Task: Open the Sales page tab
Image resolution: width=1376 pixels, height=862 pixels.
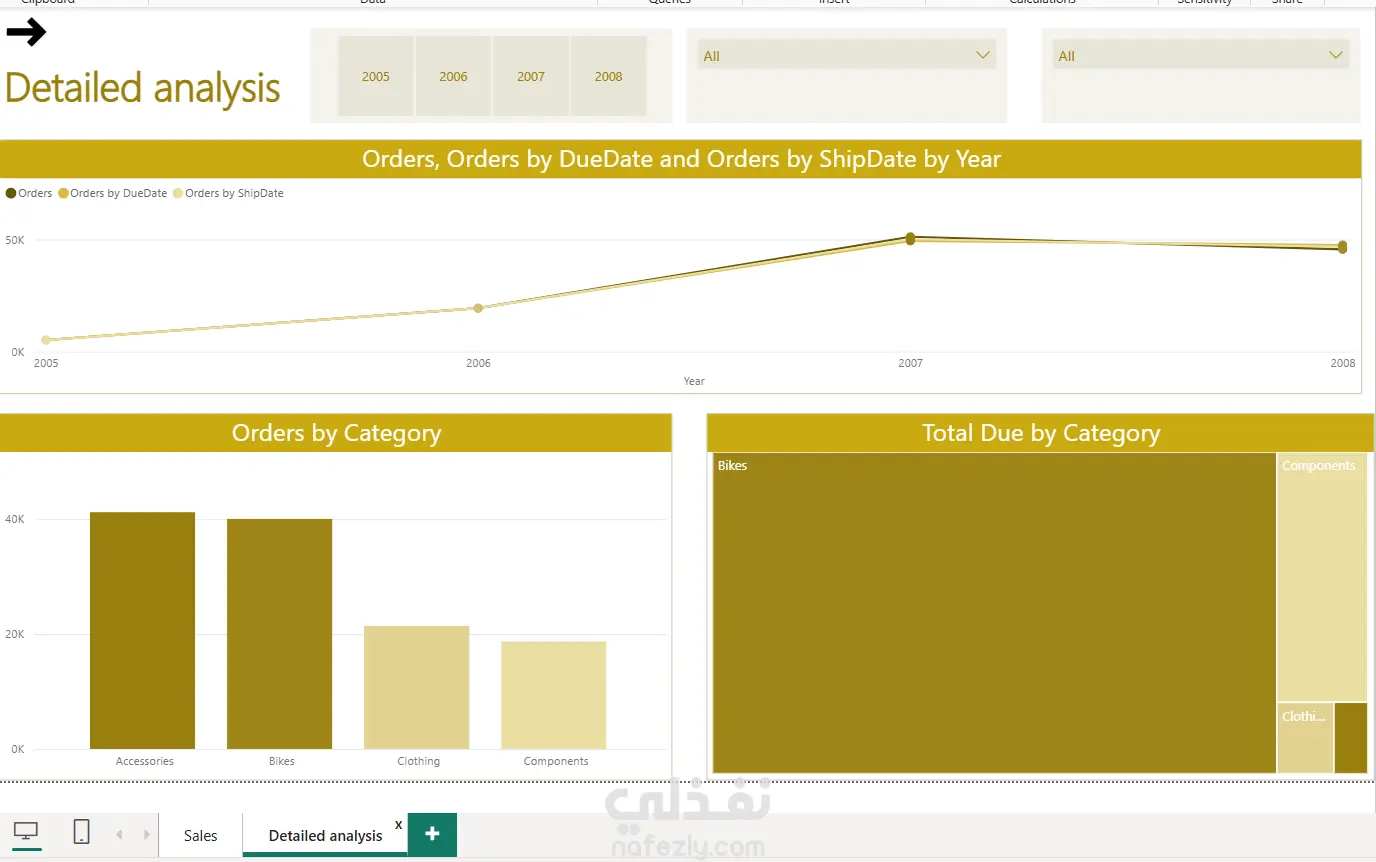Action: point(200,835)
